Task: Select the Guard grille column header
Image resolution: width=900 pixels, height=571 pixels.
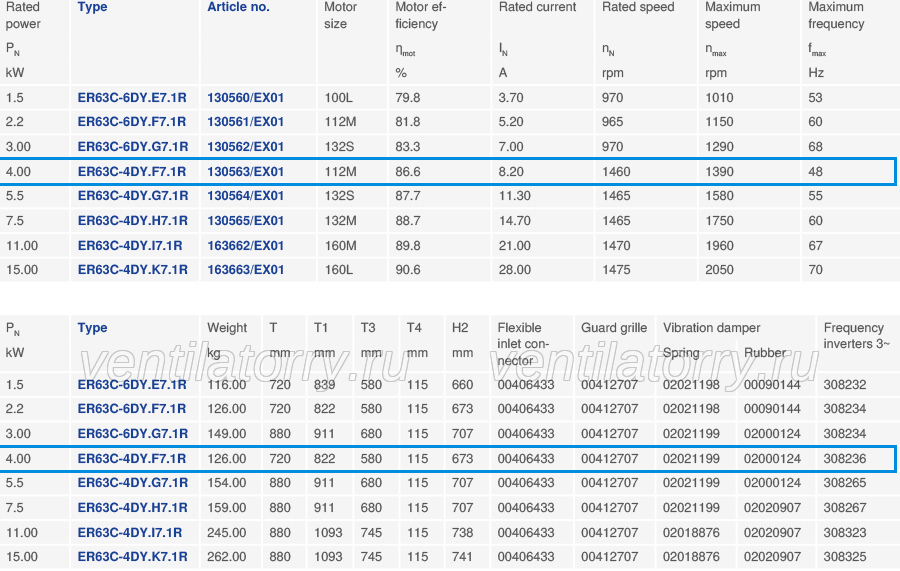Action: tap(614, 328)
